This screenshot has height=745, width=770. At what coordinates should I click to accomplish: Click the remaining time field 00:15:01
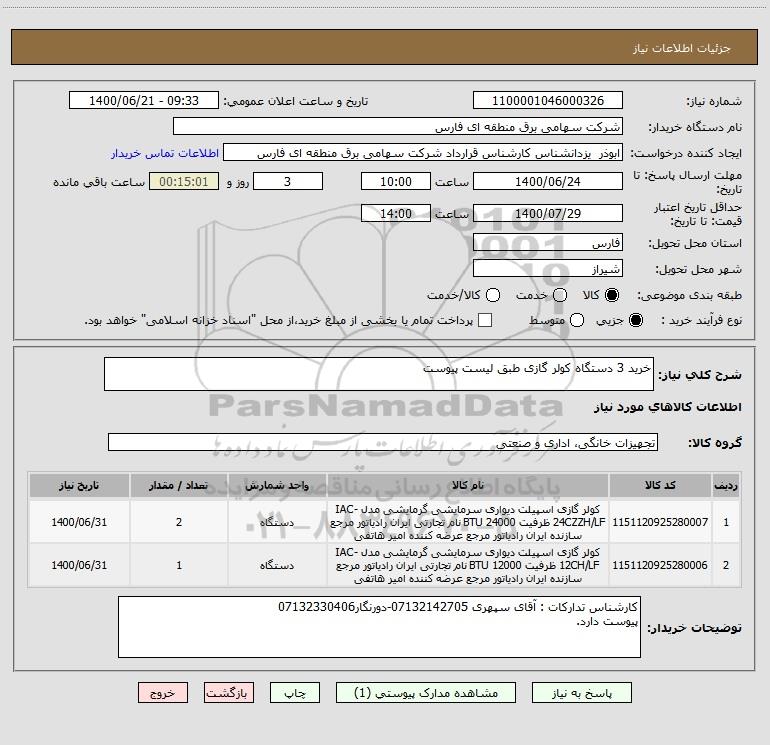pyautogui.click(x=184, y=181)
